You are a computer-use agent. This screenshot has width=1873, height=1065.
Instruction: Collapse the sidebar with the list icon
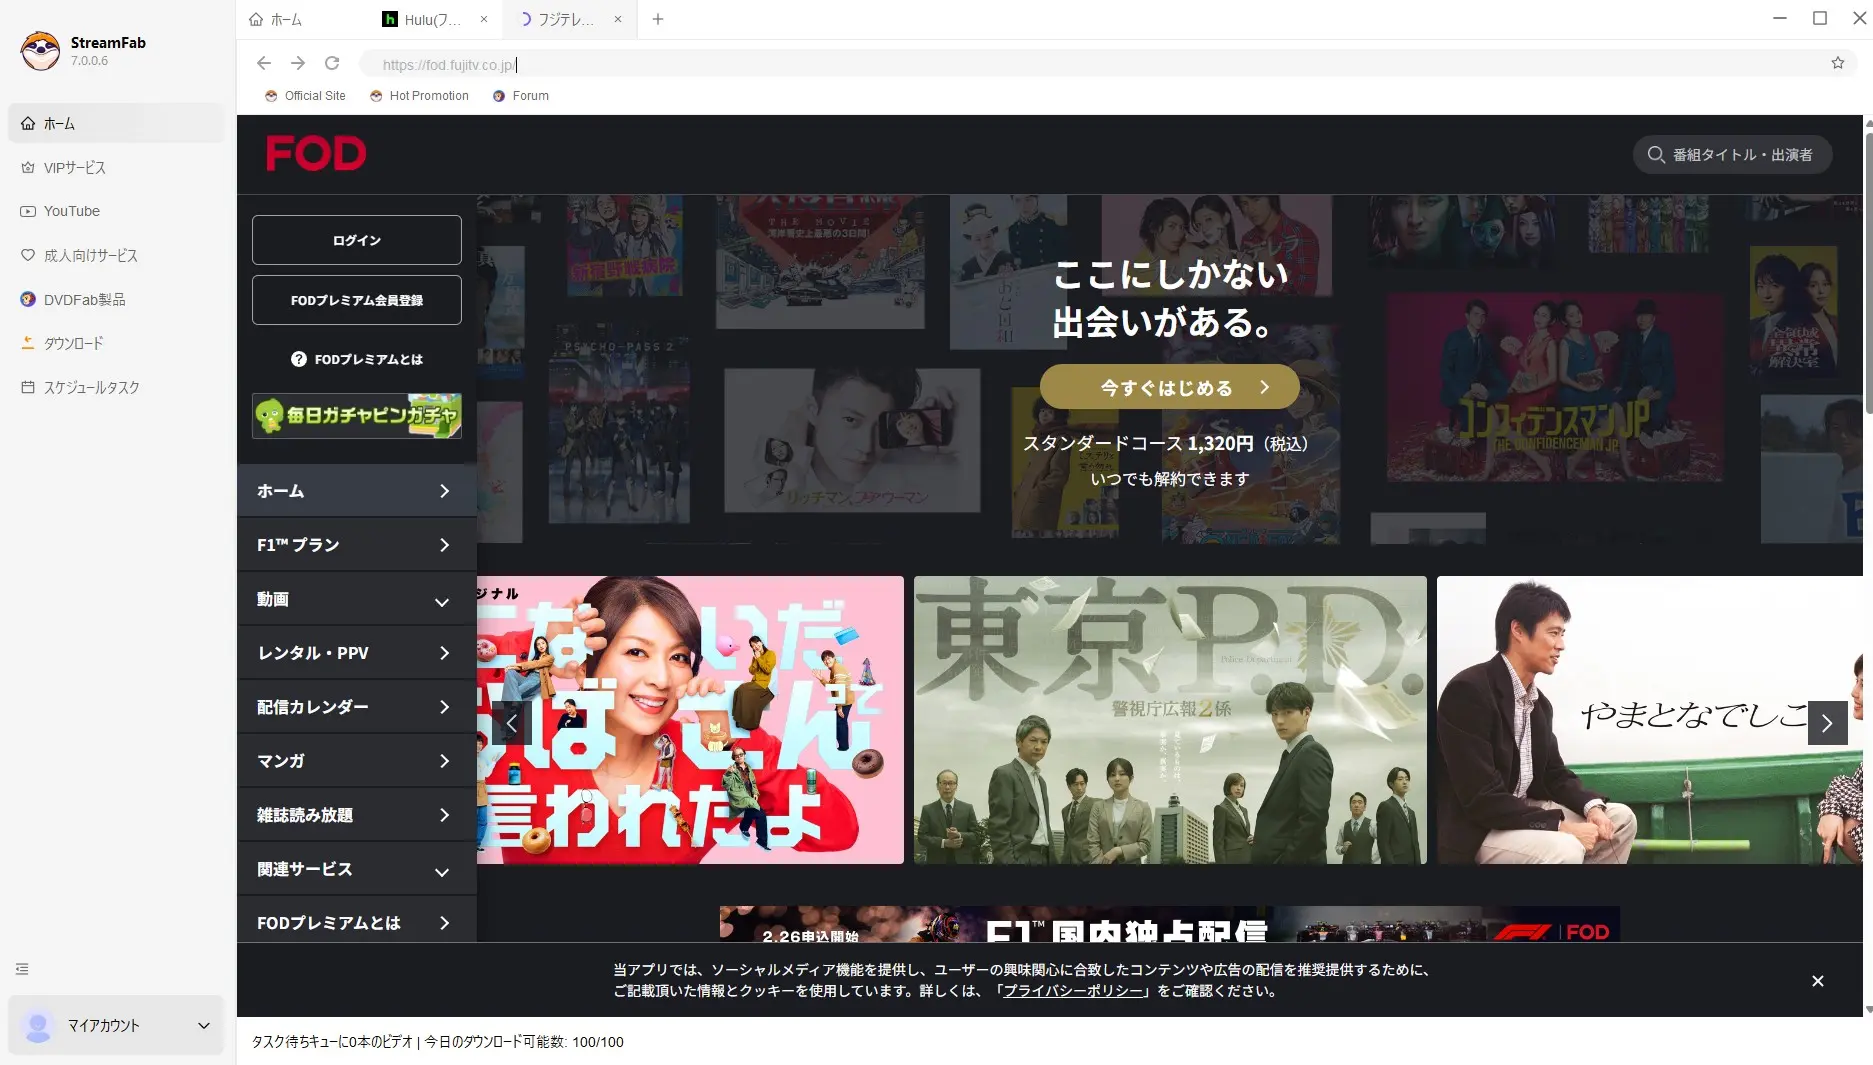[22, 969]
